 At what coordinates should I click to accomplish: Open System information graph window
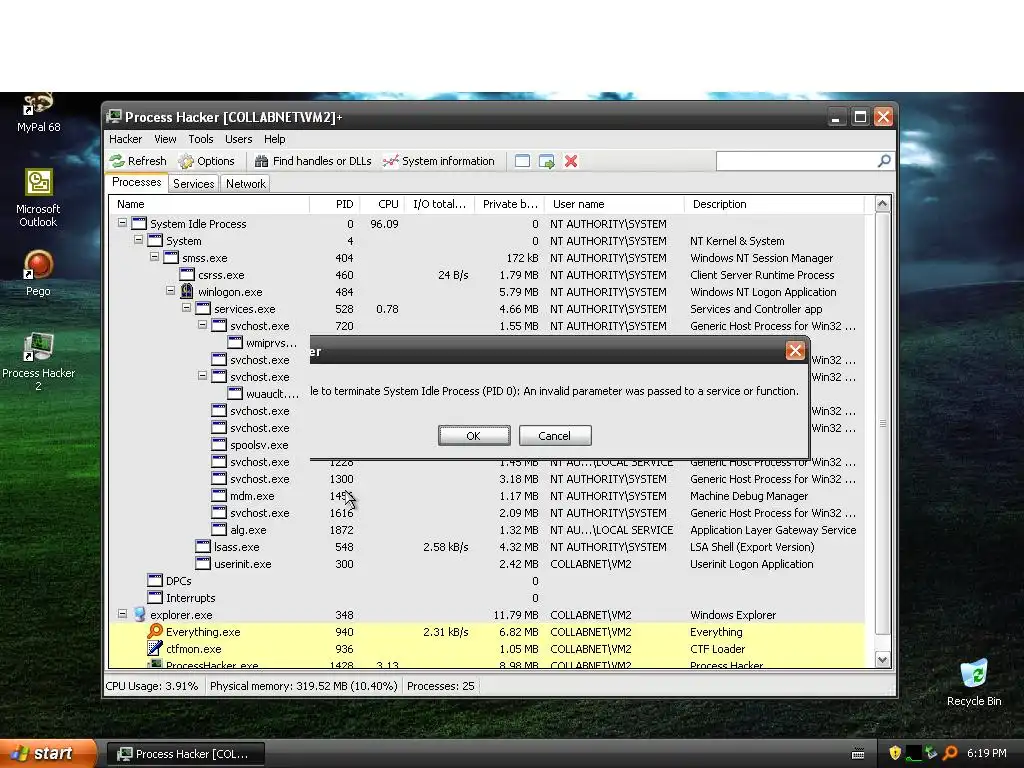(439, 161)
